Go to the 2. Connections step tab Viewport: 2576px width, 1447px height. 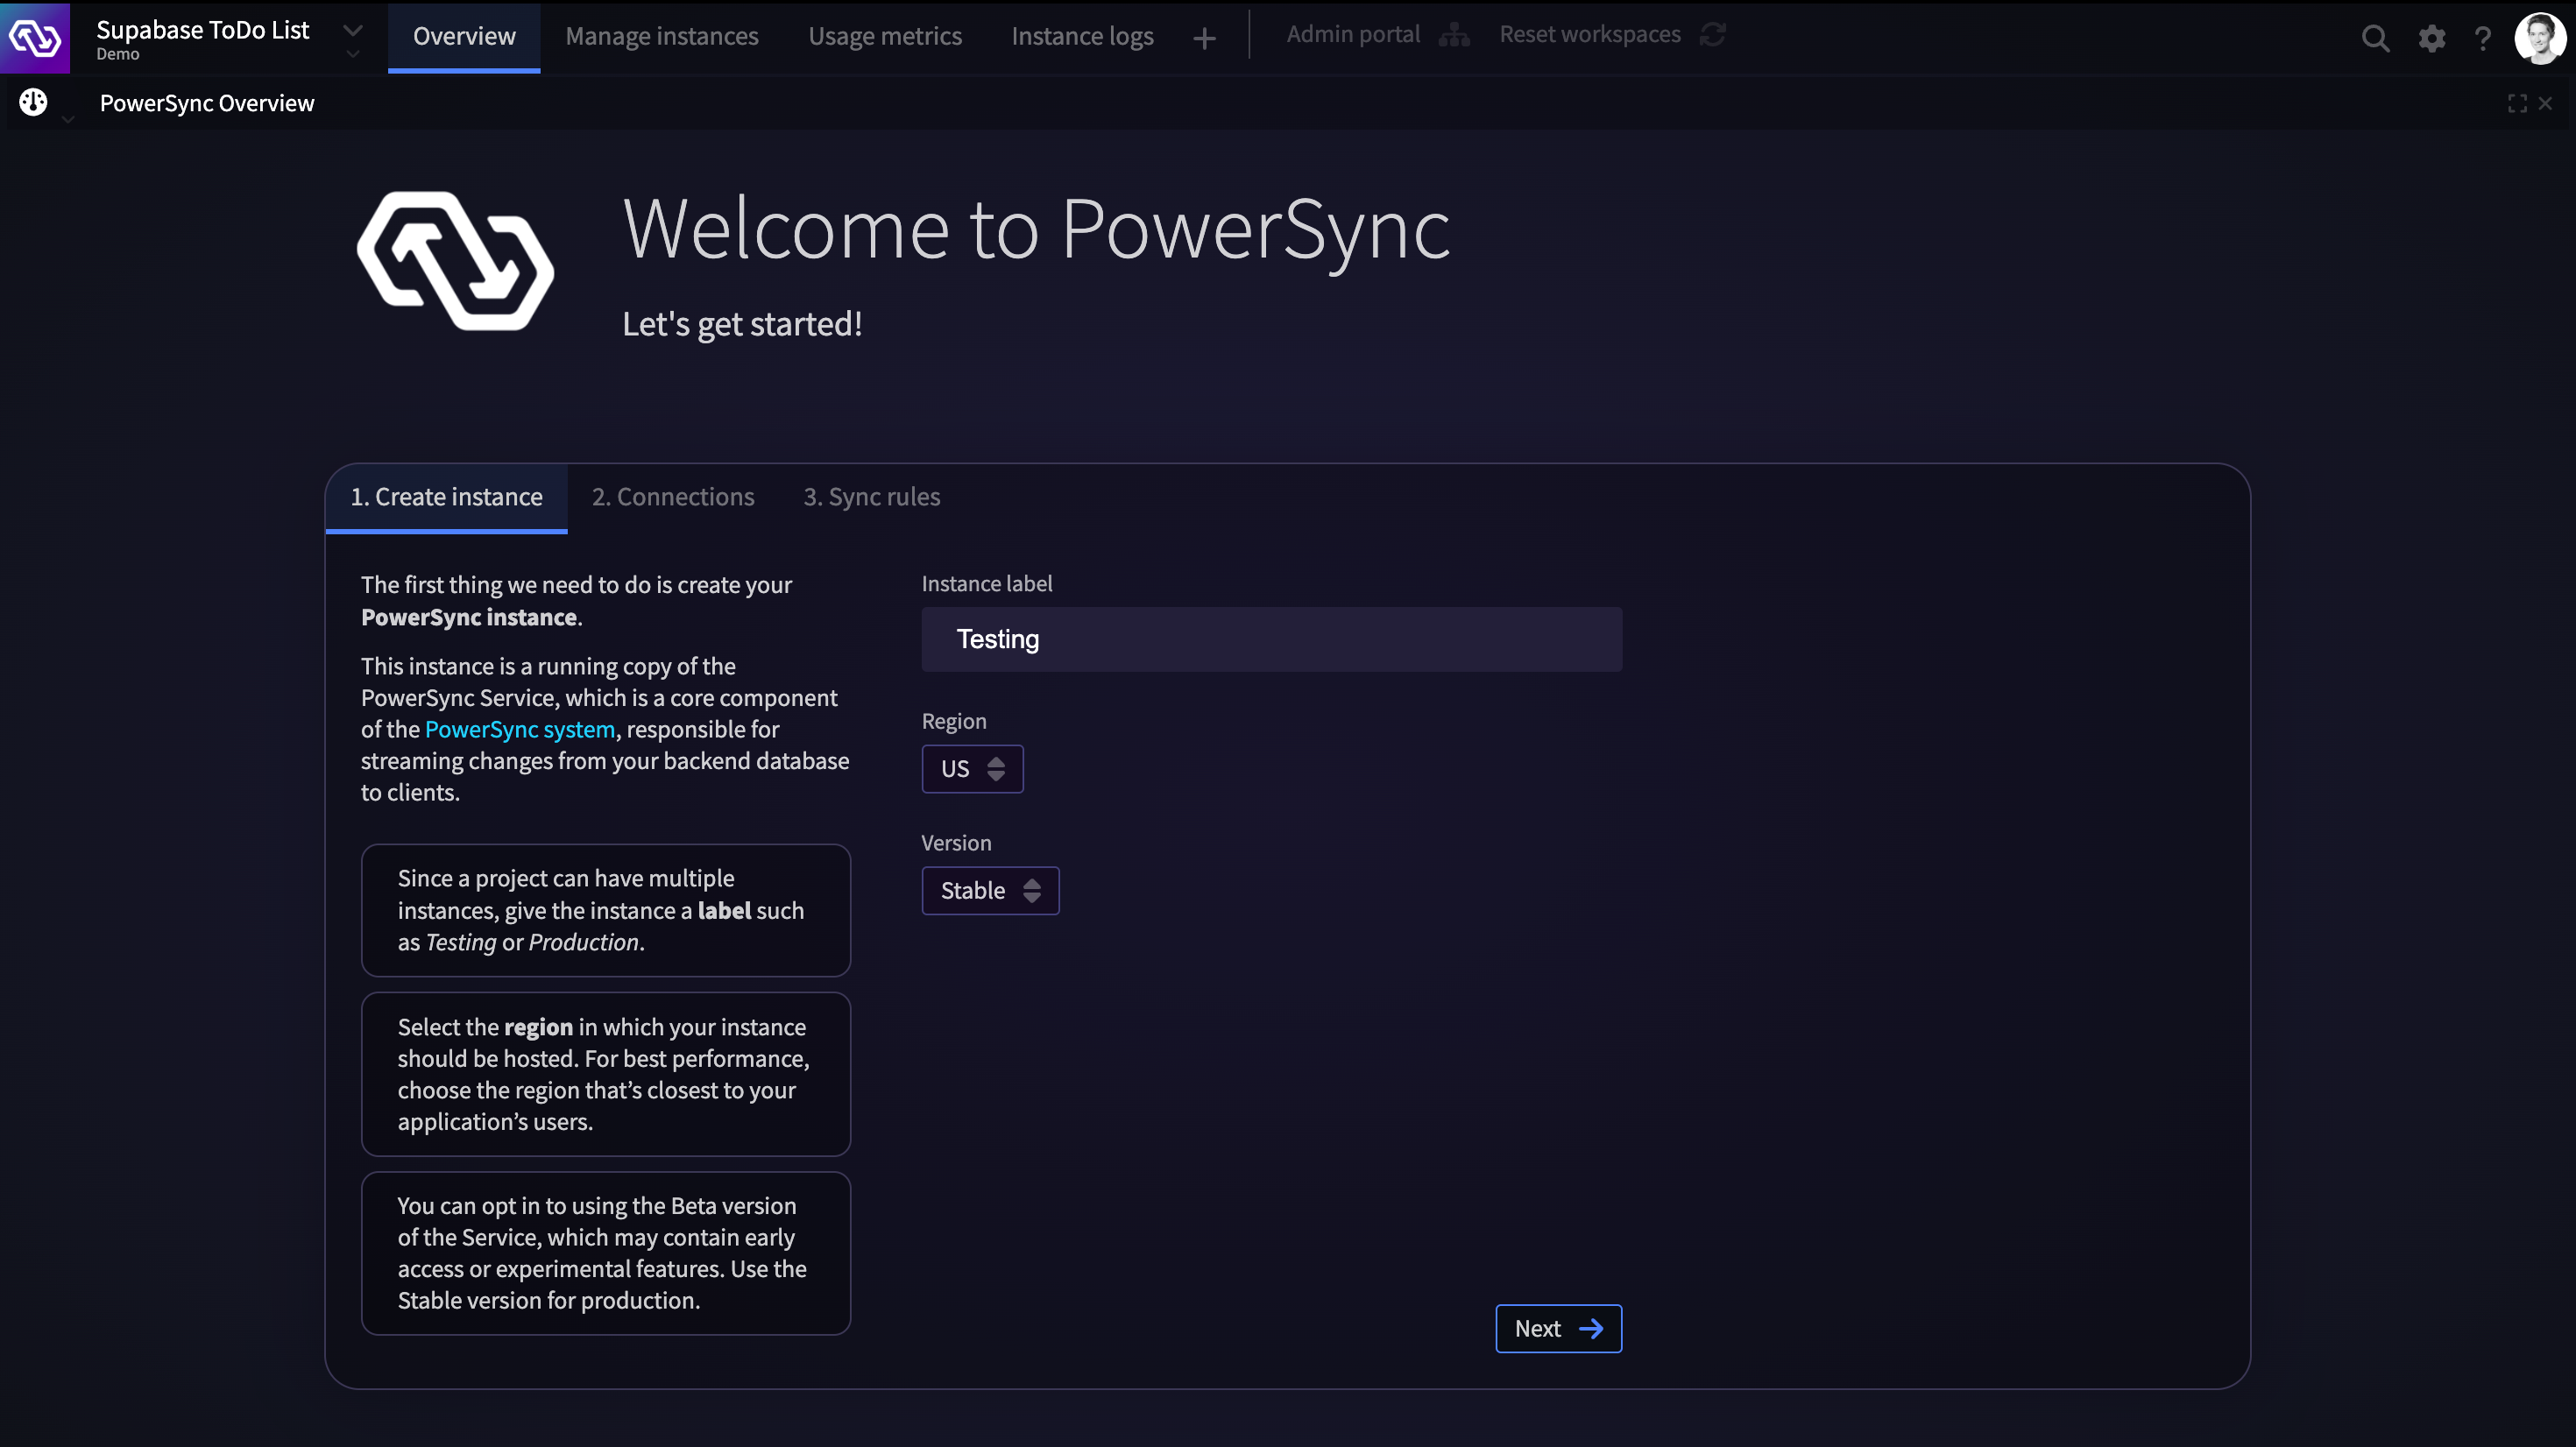(x=673, y=497)
